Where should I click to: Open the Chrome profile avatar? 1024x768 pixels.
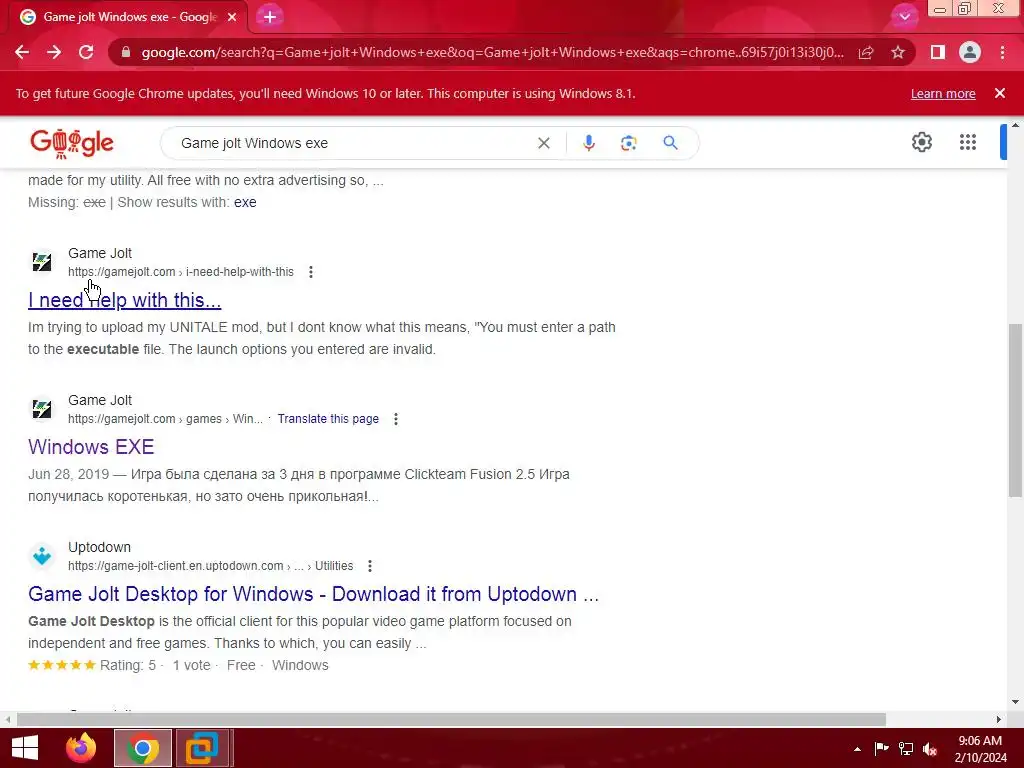pyautogui.click(x=970, y=52)
